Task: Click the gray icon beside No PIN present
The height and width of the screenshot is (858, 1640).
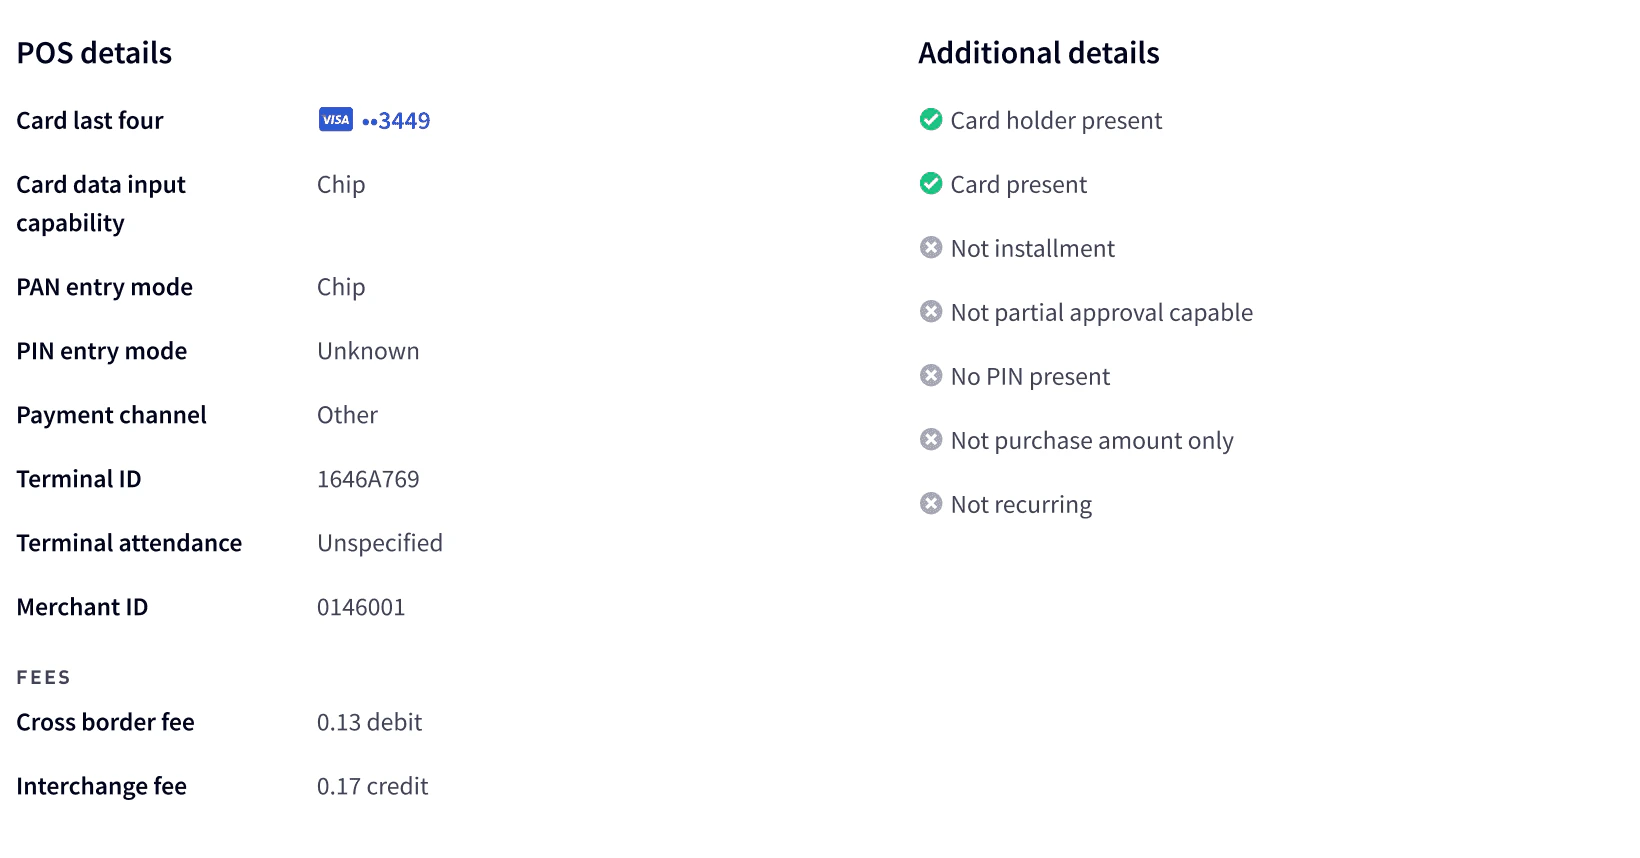Action: tap(931, 375)
